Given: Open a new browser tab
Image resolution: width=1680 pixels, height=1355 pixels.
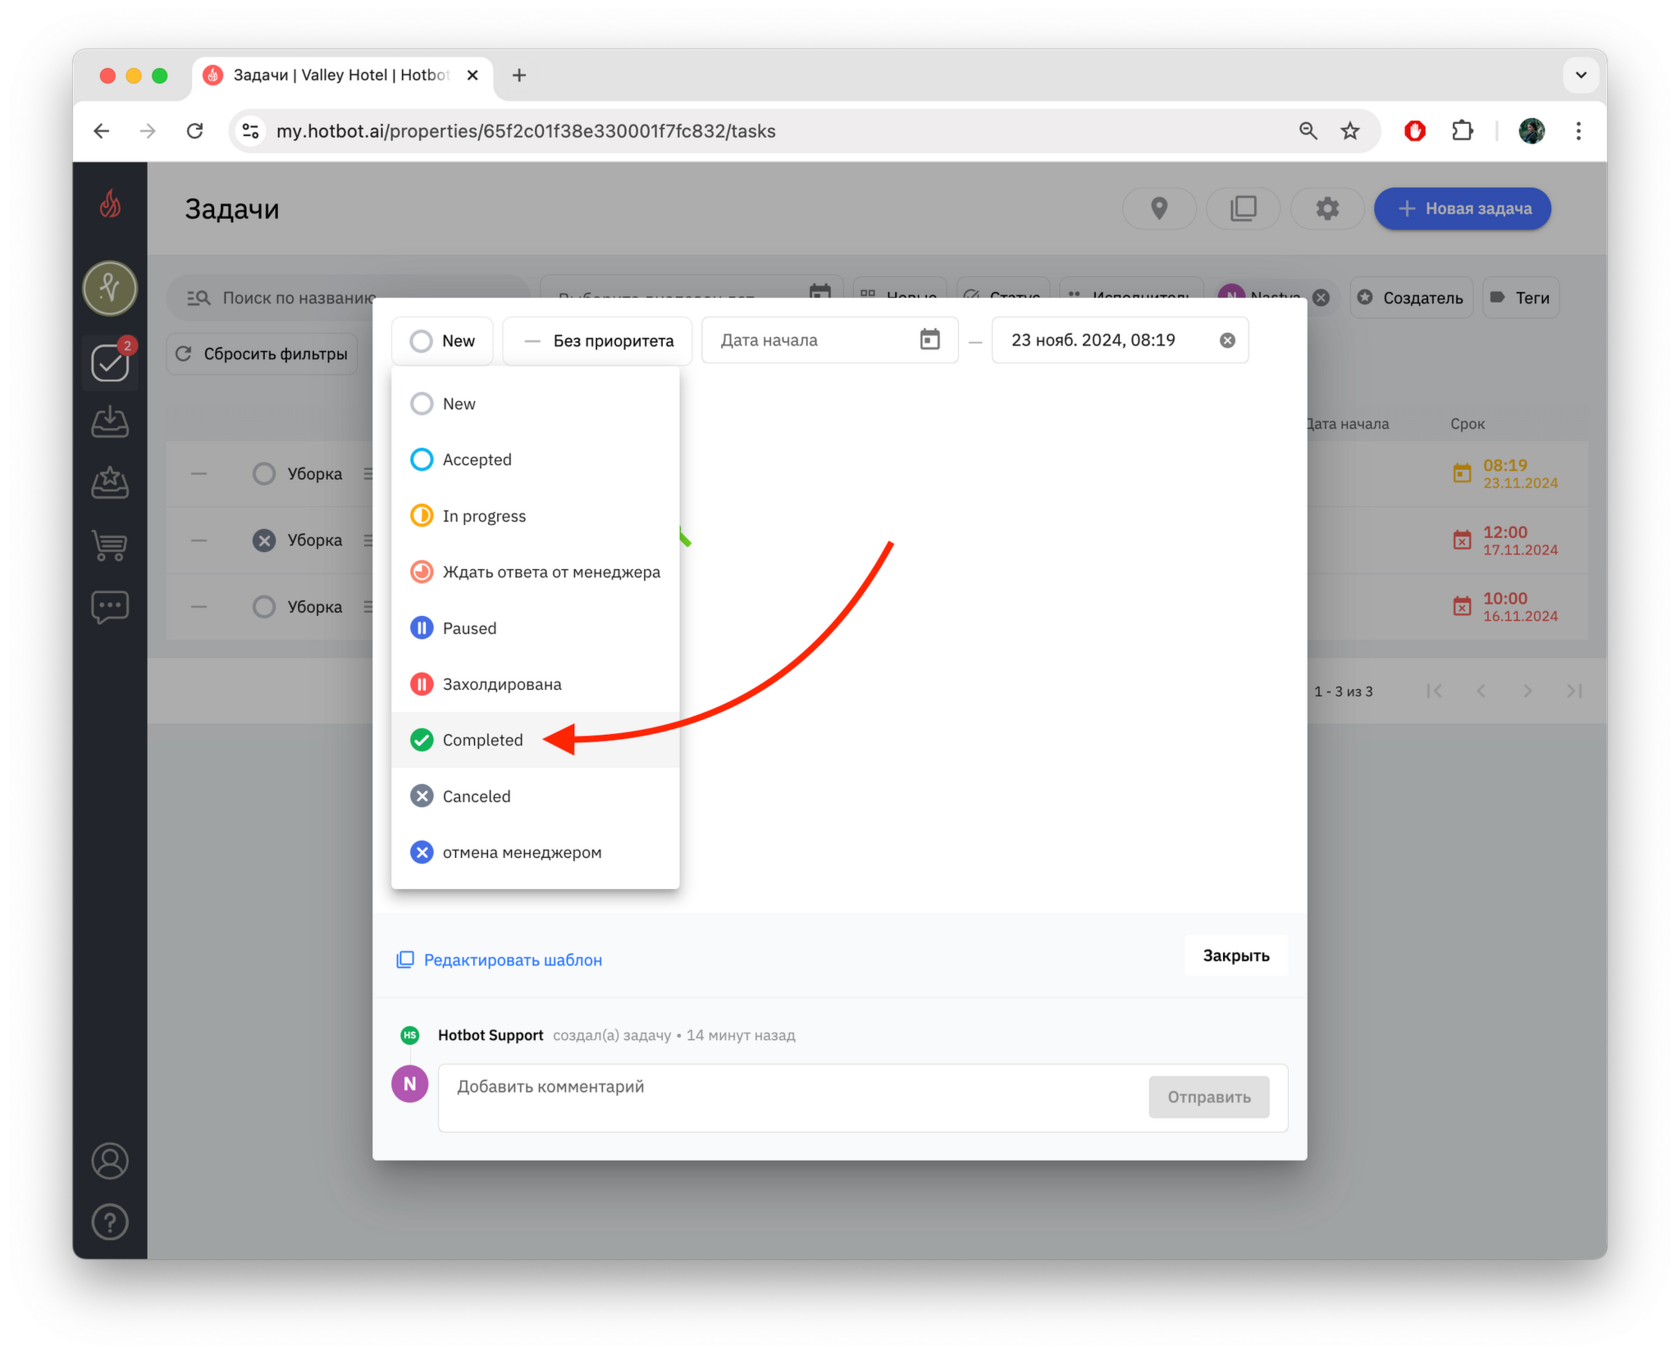Looking at the screenshot, I should [519, 75].
